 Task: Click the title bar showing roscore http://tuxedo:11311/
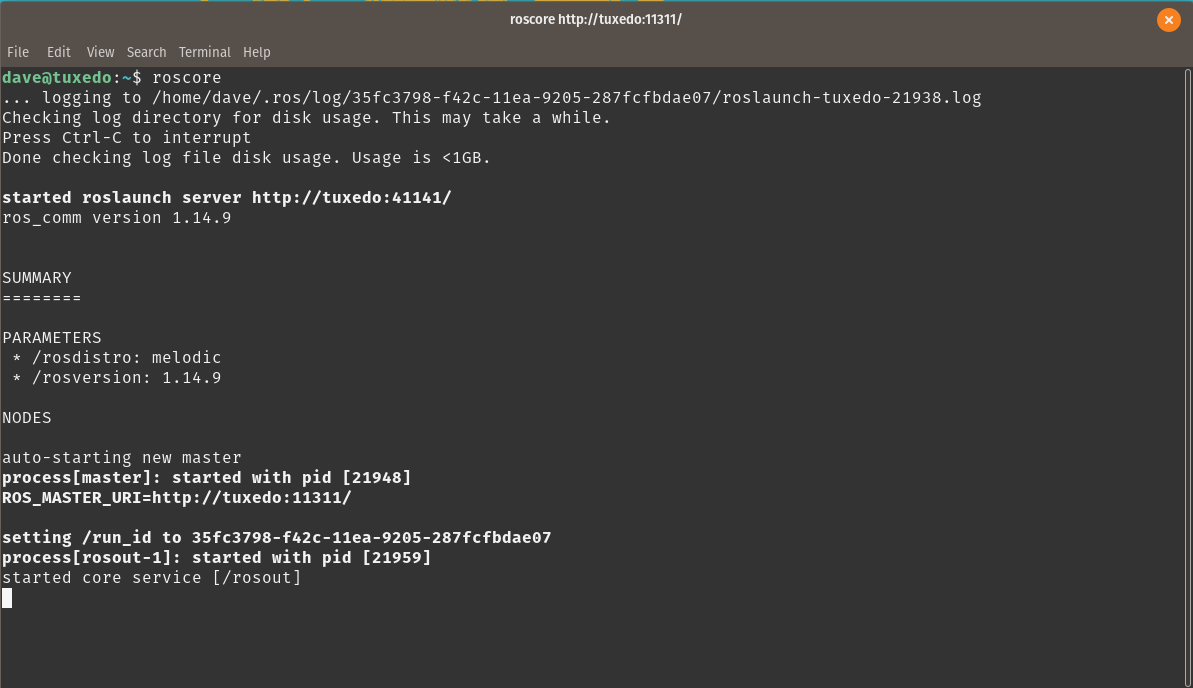click(x=596, y=19)
